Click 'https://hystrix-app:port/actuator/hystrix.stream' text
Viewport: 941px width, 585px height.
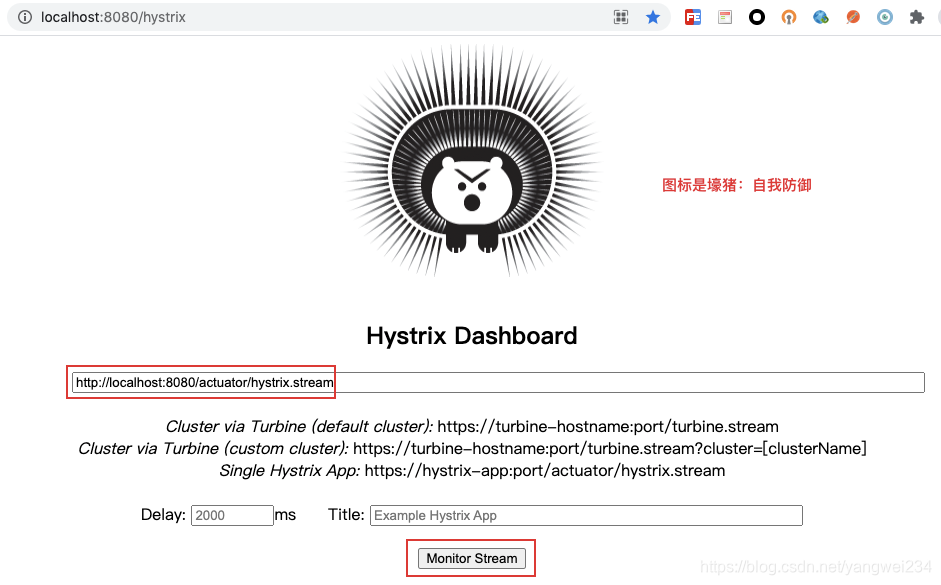(x=545, y=471)
